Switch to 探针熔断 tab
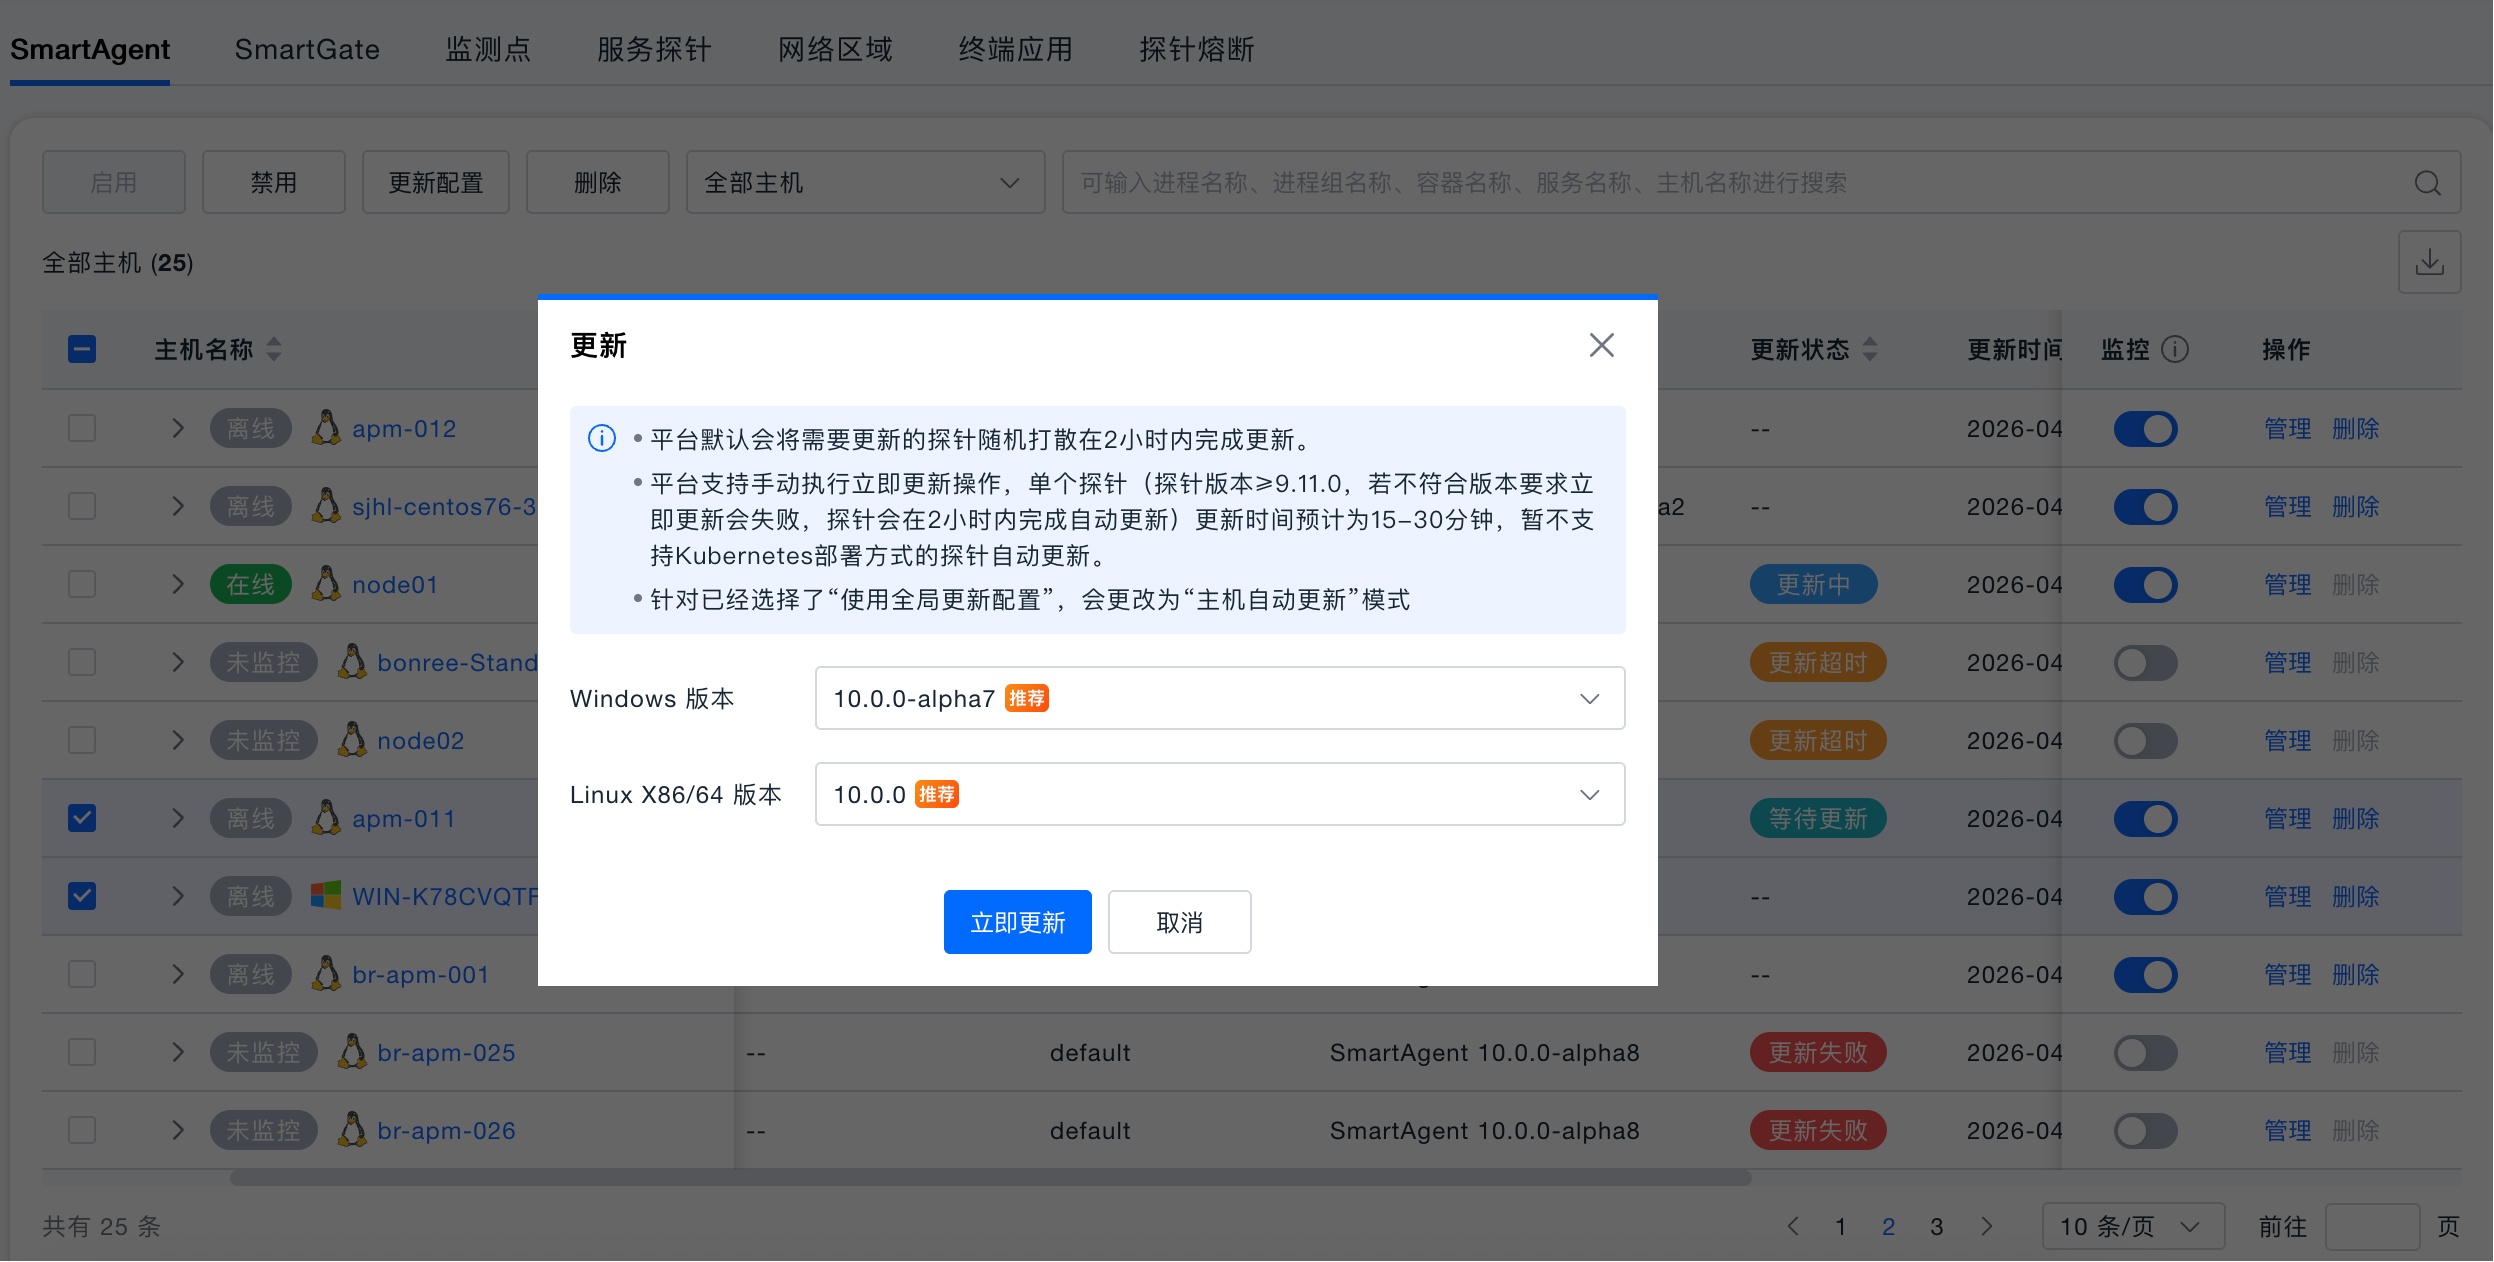 coord(1197,49)
